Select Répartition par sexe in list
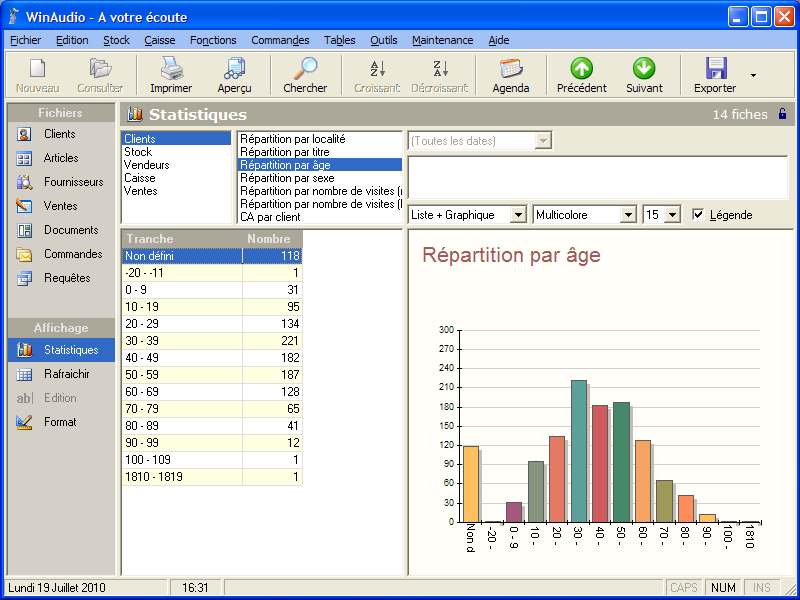 [287, 178]
